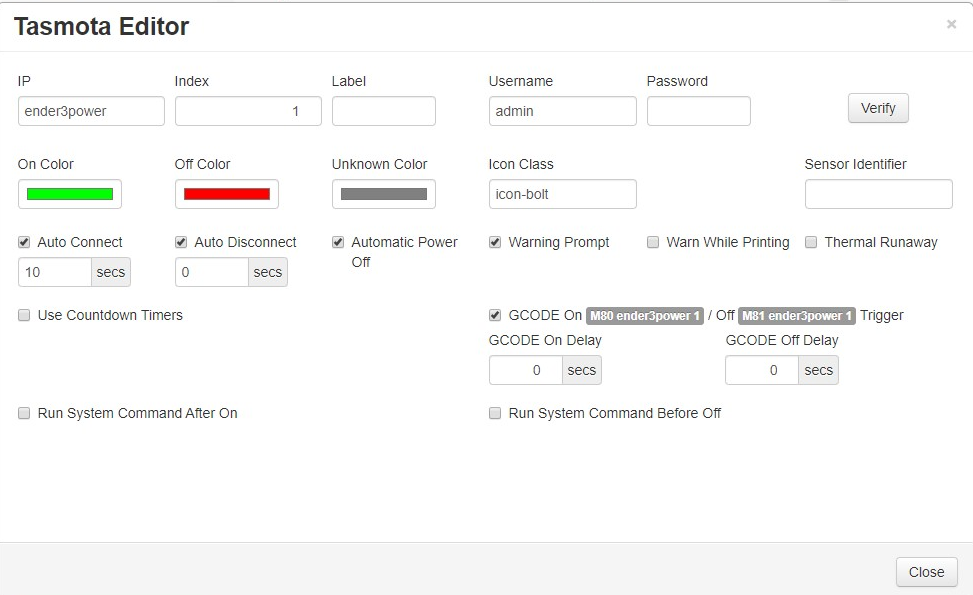
Task: Click the Sensor Identifier input field
Action: tap(879, 194)
